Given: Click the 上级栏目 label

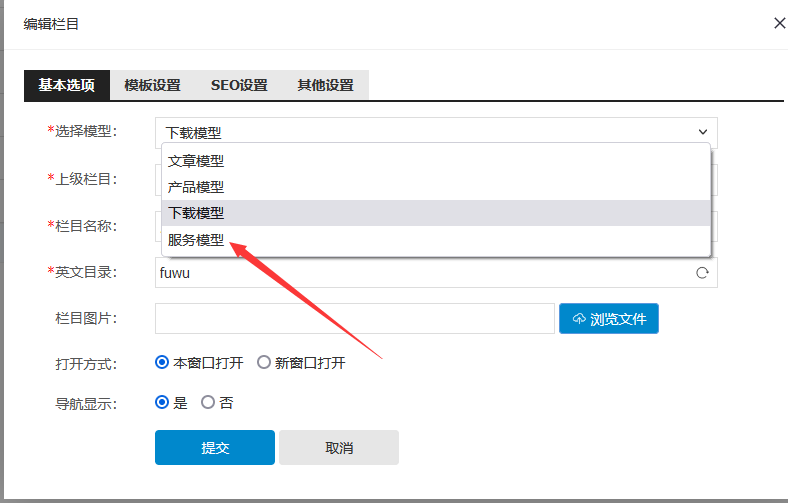Looking at the screenshot, I should (x=82, y=179).
